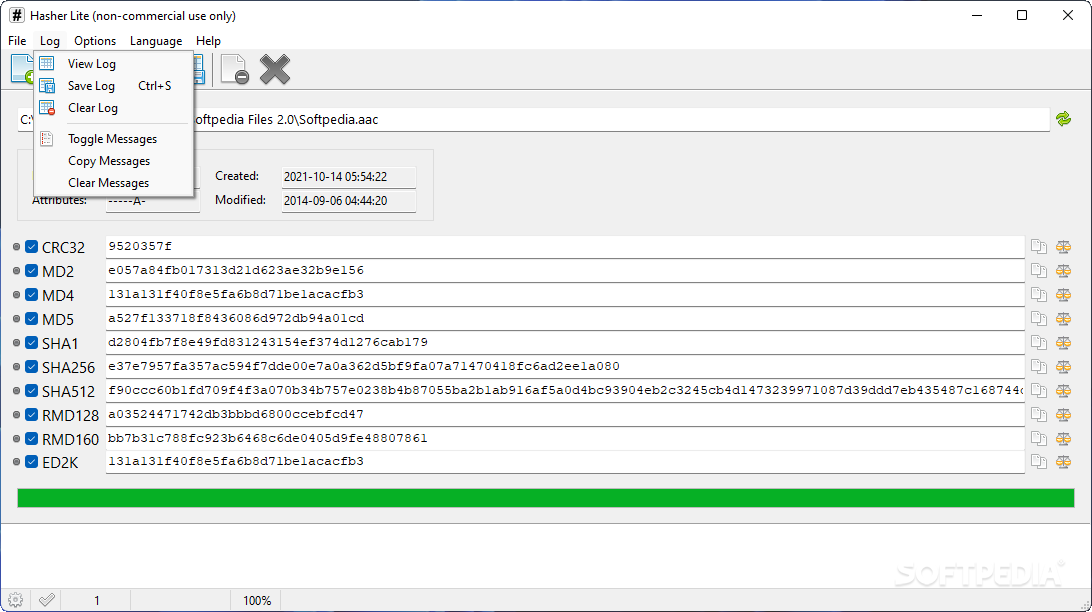The image size is (1092, 612).
Task: Click the MD5 hash value field
Action: [565, 318]
